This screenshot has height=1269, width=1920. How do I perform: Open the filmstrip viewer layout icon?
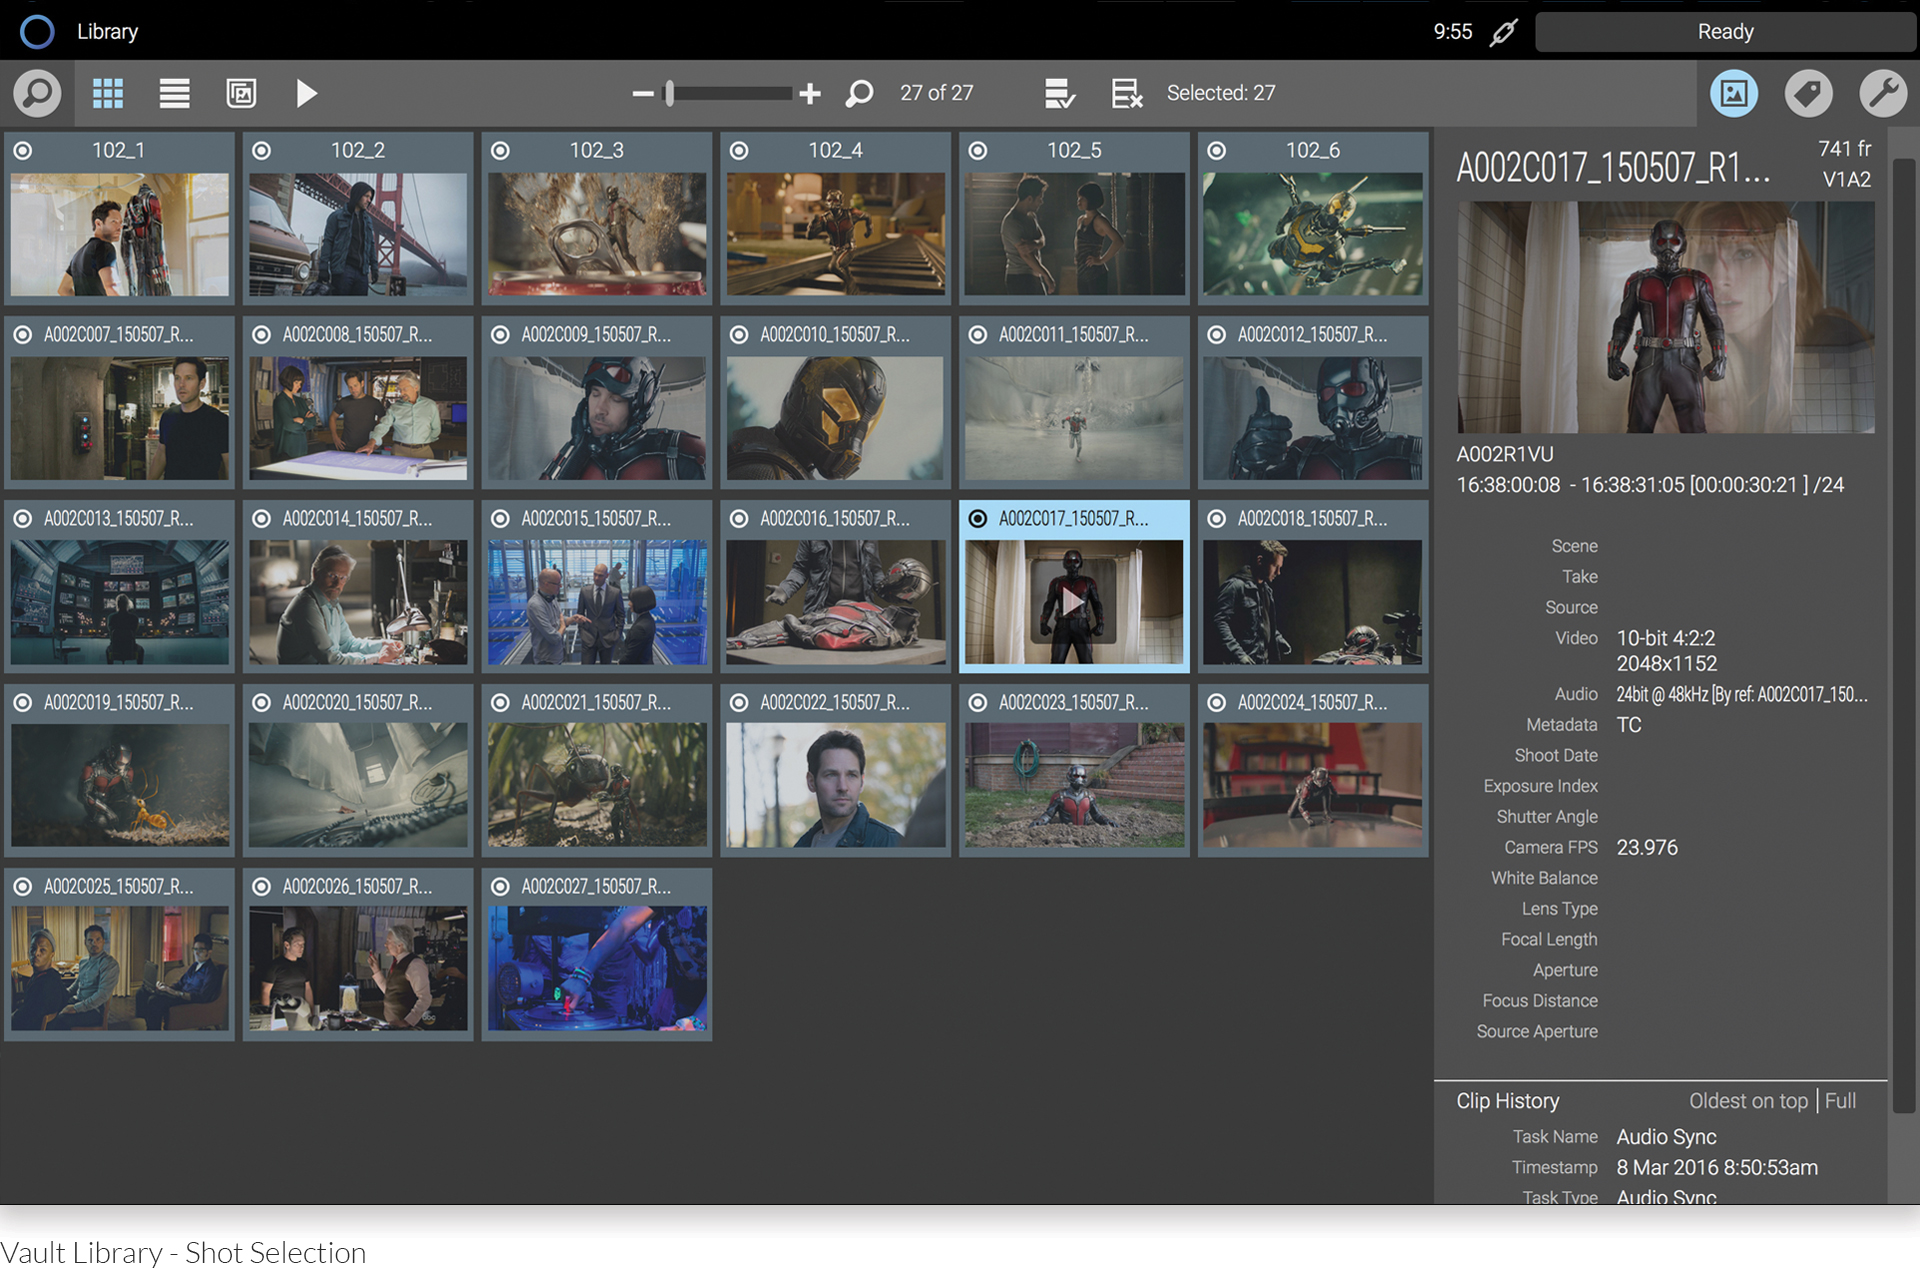click(x=241, y=93)
